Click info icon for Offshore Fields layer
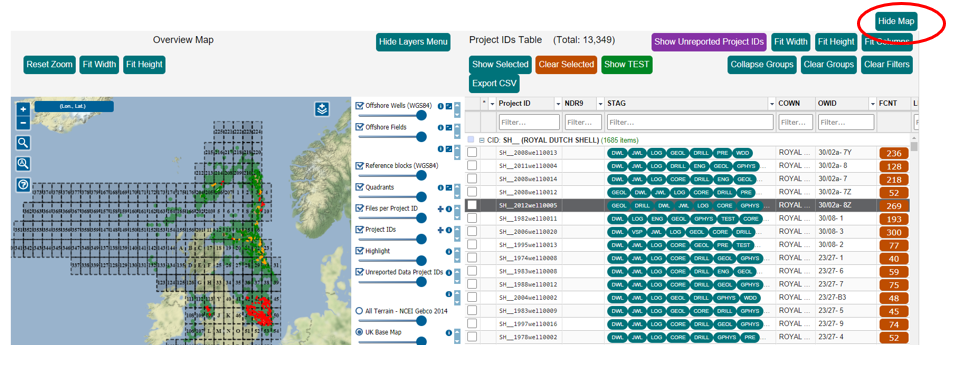 (x=440, y=127)
